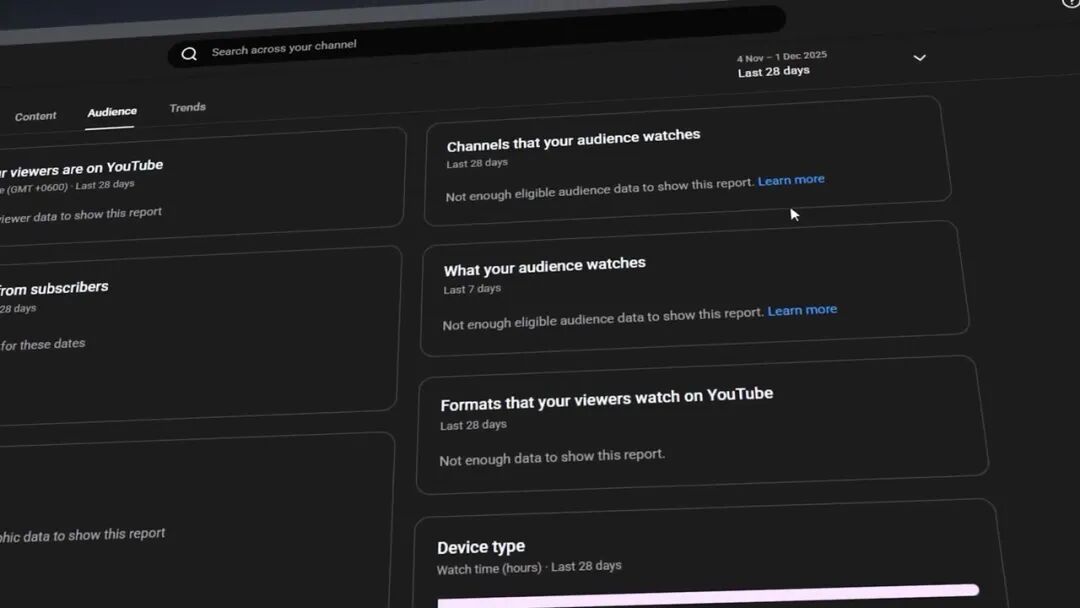Viewport: 1080px width, 608px height.
Task: Click the '4 Nov – 1 Dec 2025' date label
Action: [782, 57]
